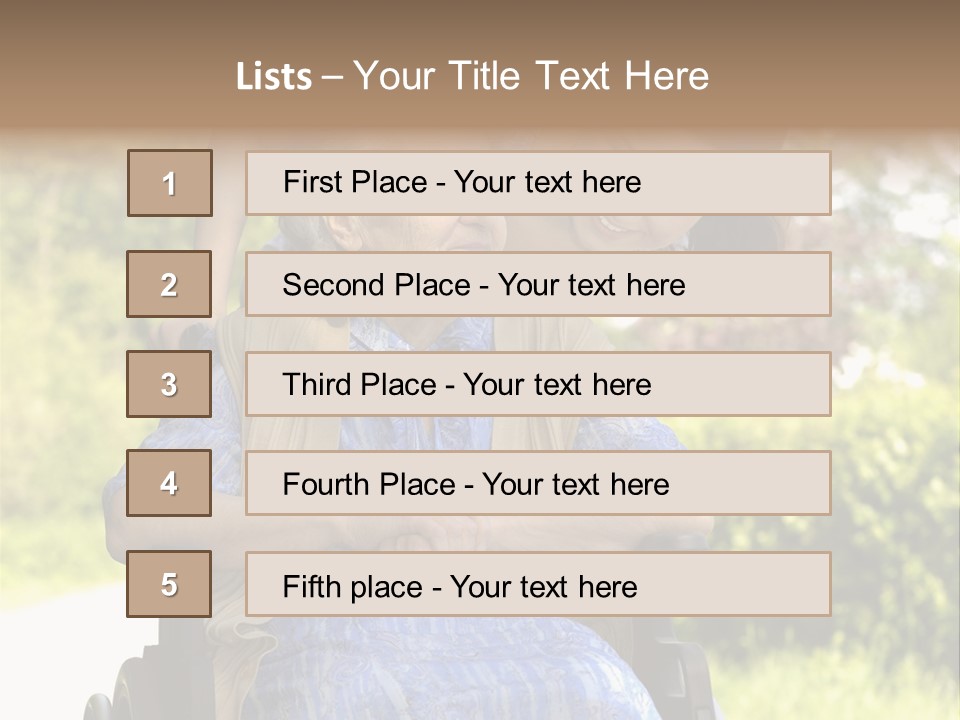This screenshot has width=960, height=720.
Task: Click "First Place - Your text here" text
Action: pyautogui.click(x=462, y=182)
